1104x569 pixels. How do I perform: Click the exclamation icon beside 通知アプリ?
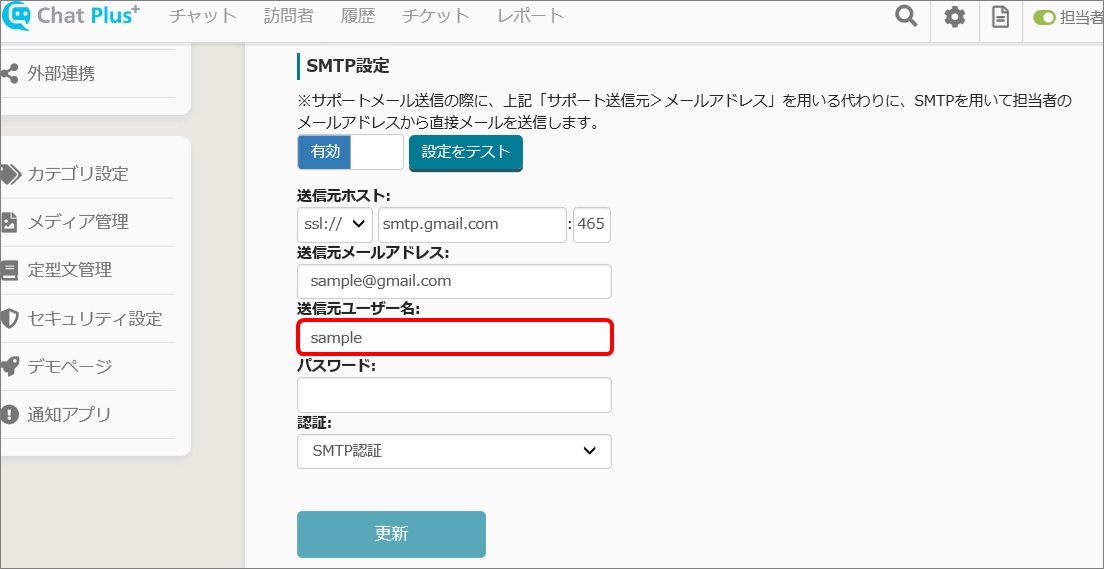8,414
